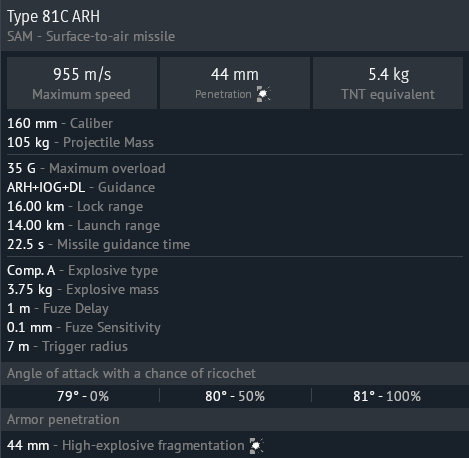Click the SAM - Surface-to-air missile subtitle
469x458 pixels.
91,36
